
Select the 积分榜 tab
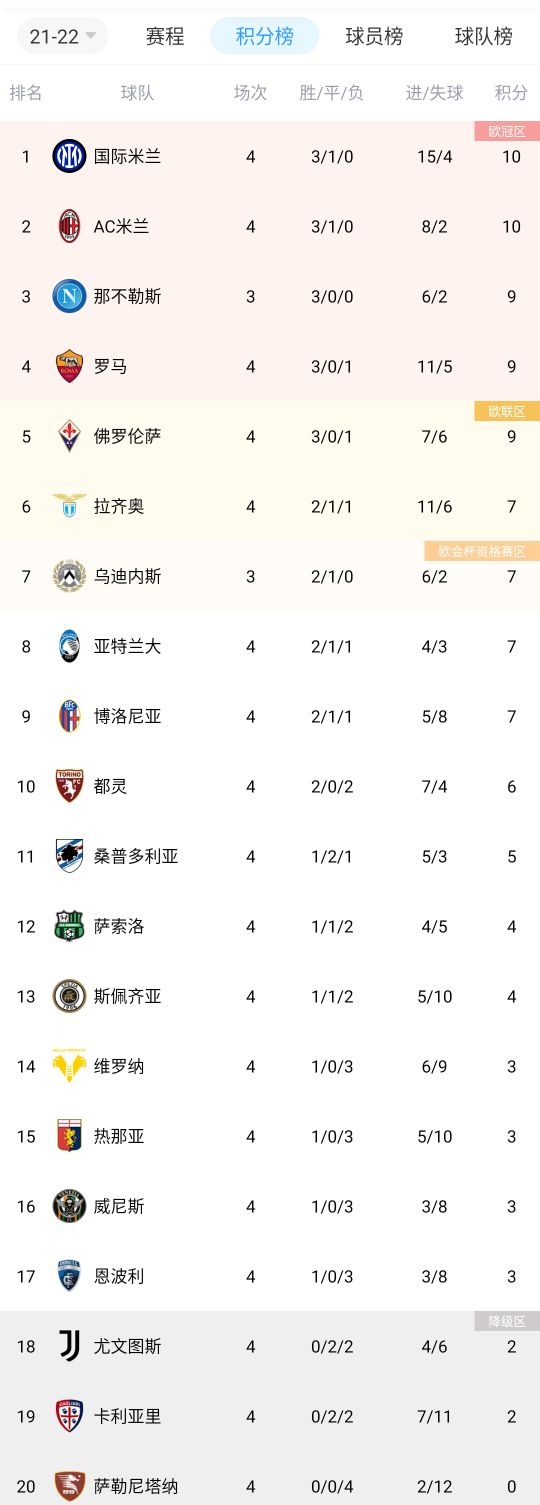[x=265, y=37]
